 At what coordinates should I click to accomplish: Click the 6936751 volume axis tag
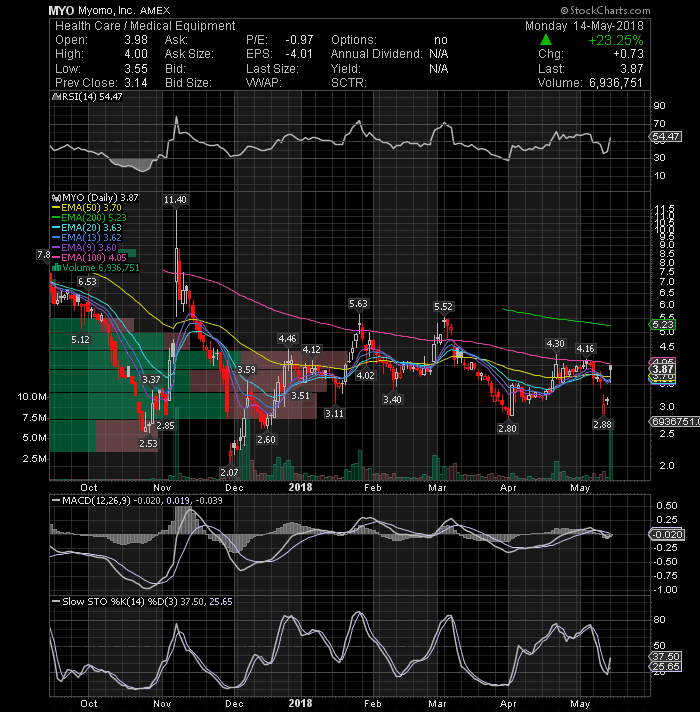coord(675,422)
